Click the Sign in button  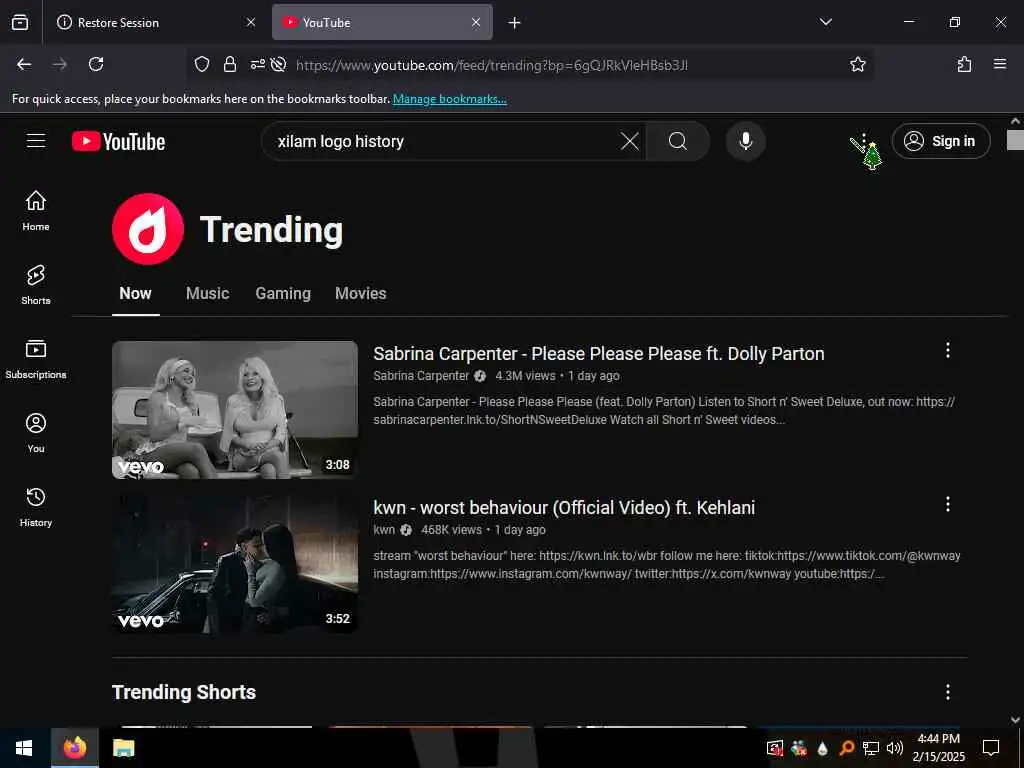941,141
